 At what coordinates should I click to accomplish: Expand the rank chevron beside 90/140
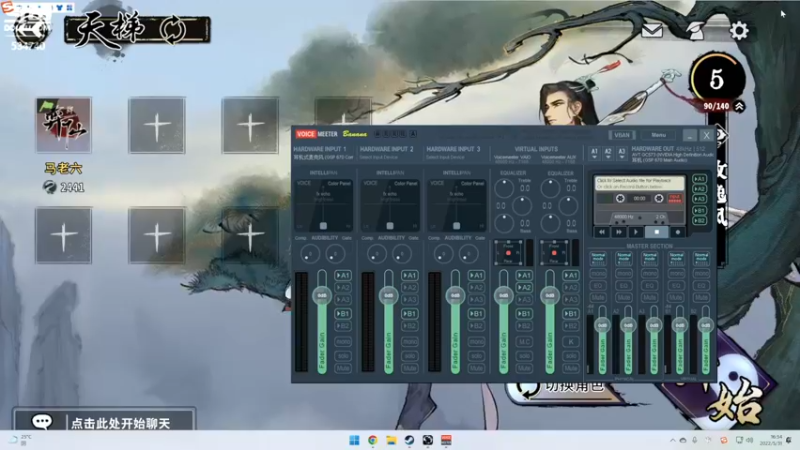739,106
